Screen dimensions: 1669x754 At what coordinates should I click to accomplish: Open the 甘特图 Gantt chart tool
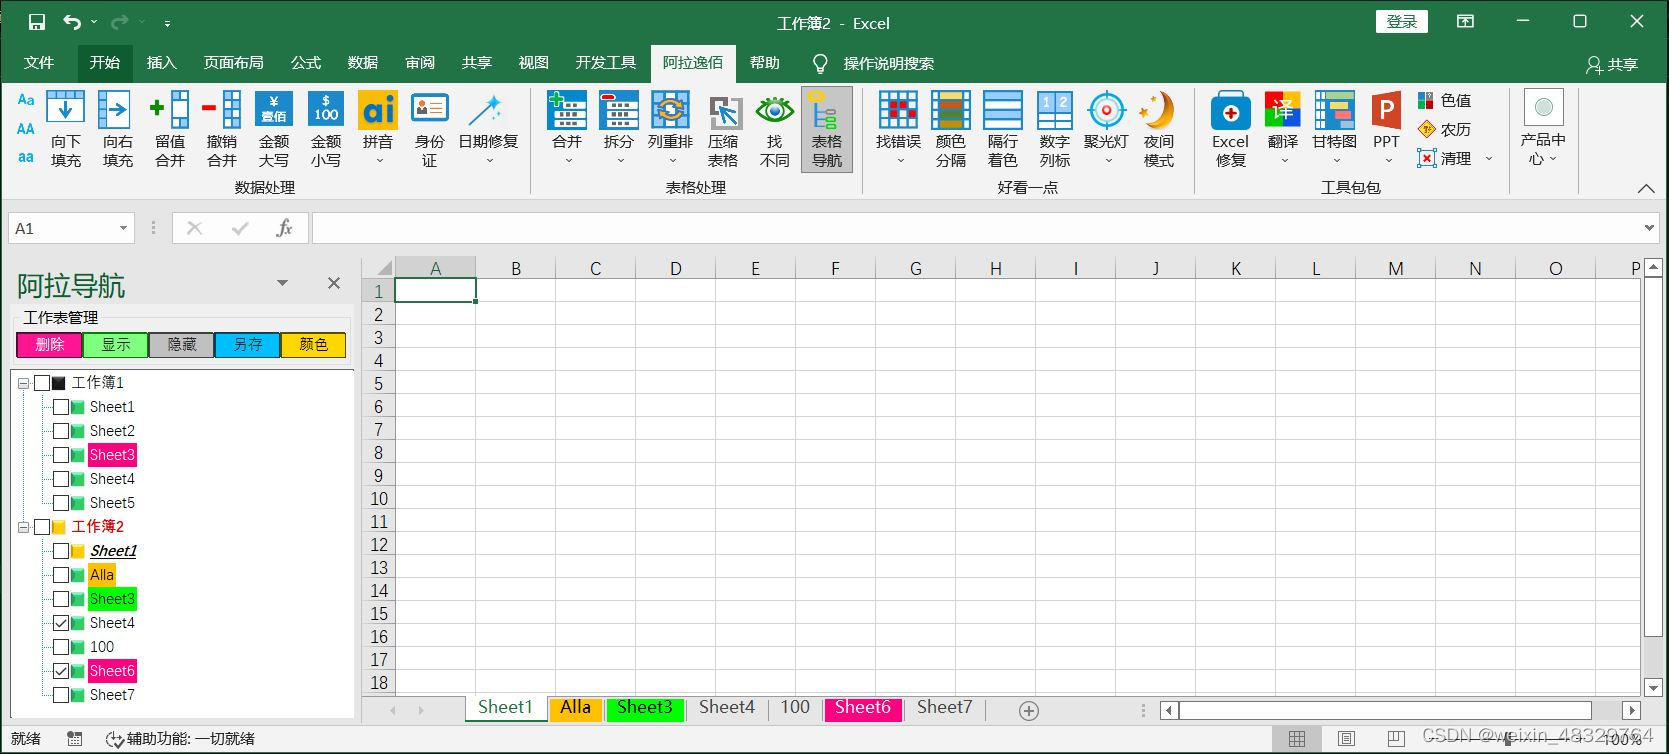pos(1335,110)
